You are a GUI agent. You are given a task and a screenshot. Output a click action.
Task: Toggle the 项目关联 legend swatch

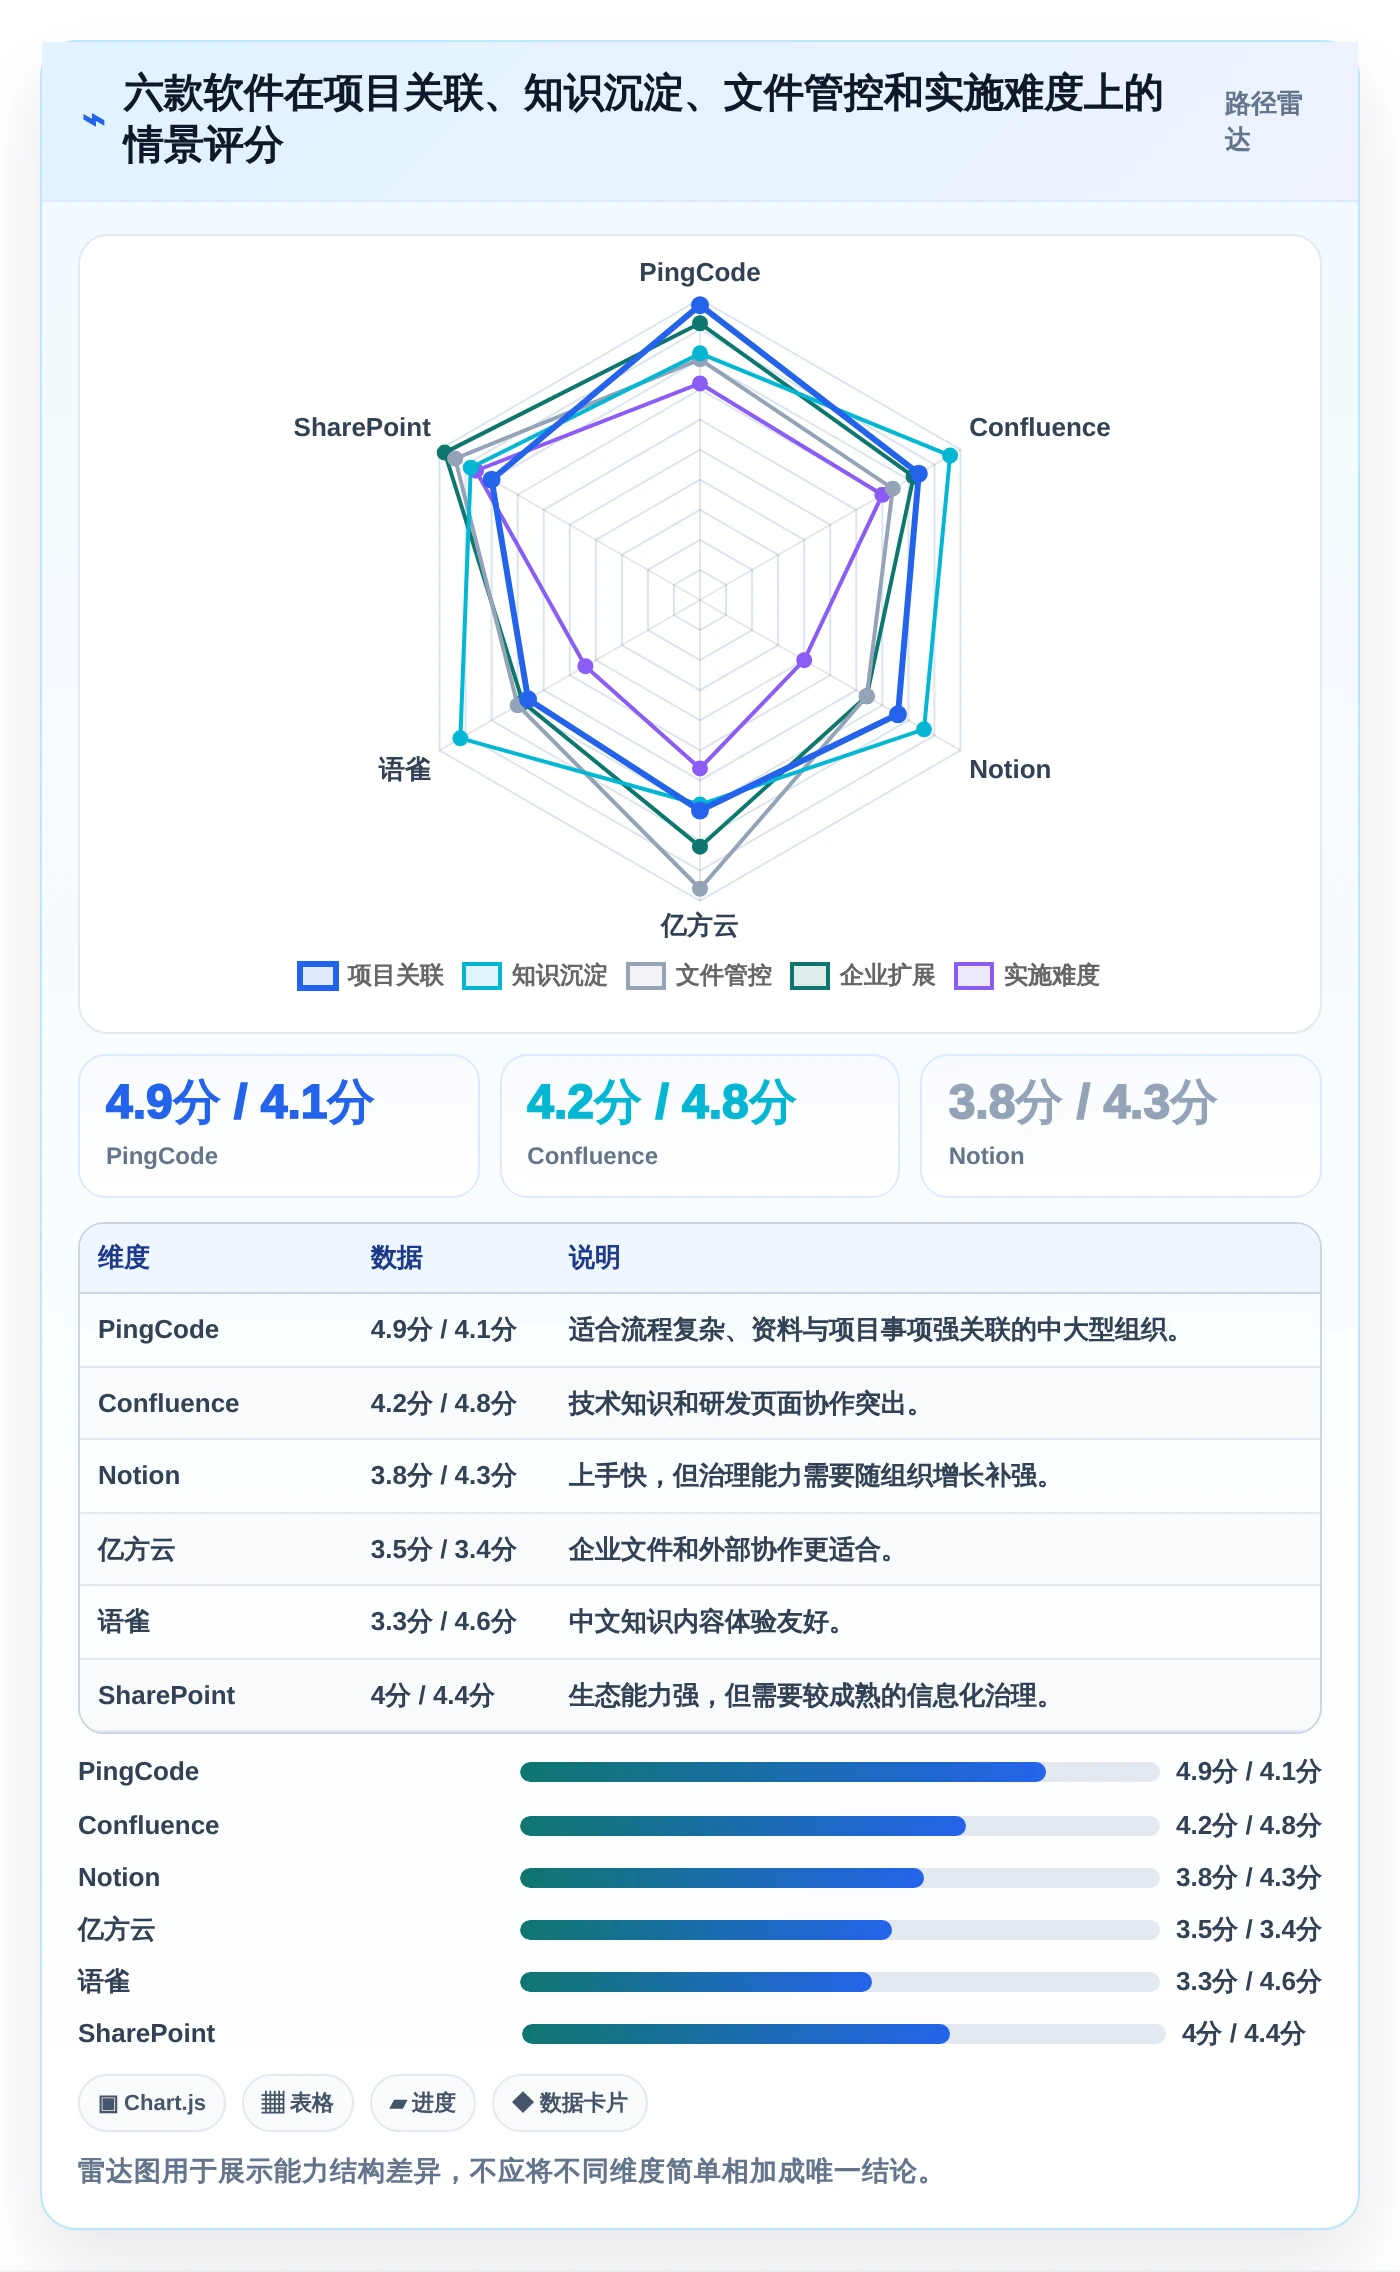click(x=318, y=976)
